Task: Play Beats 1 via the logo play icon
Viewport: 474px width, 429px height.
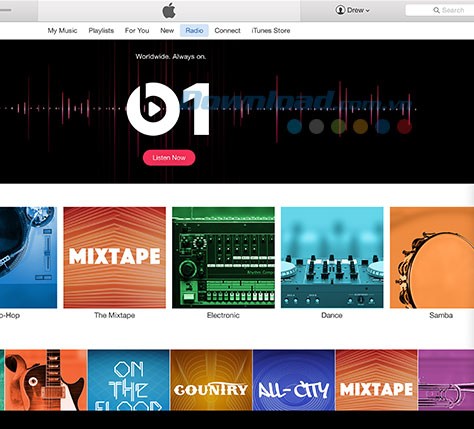Action: pyautogui.click(x=153, y=109)
